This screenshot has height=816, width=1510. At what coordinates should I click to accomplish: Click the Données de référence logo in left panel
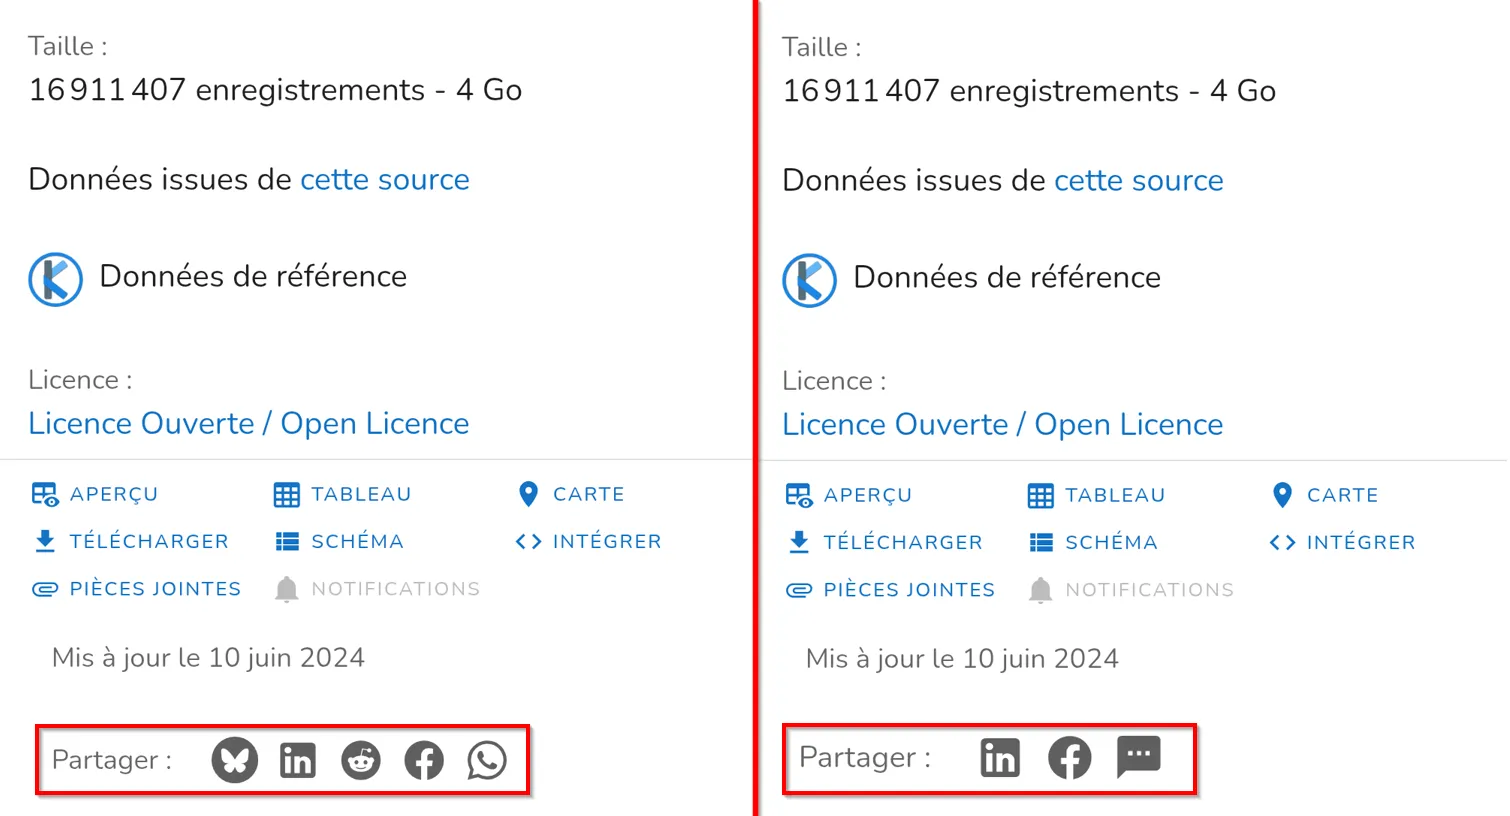coord(56,279)
